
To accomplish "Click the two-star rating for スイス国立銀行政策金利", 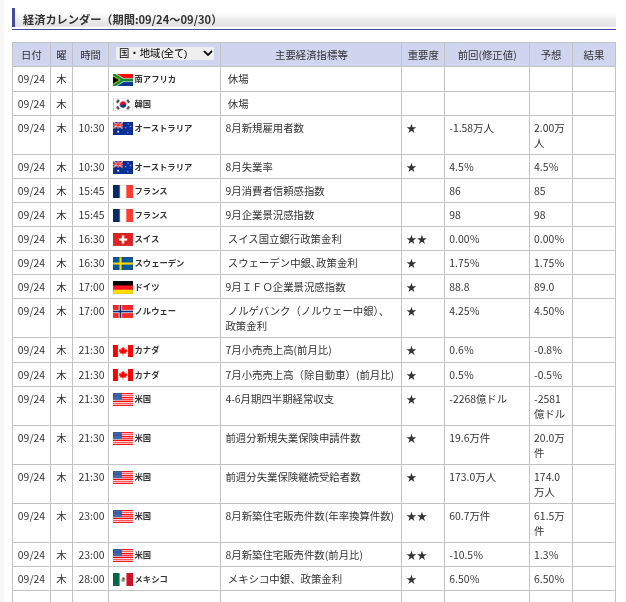I will click(x=417, y=240).
